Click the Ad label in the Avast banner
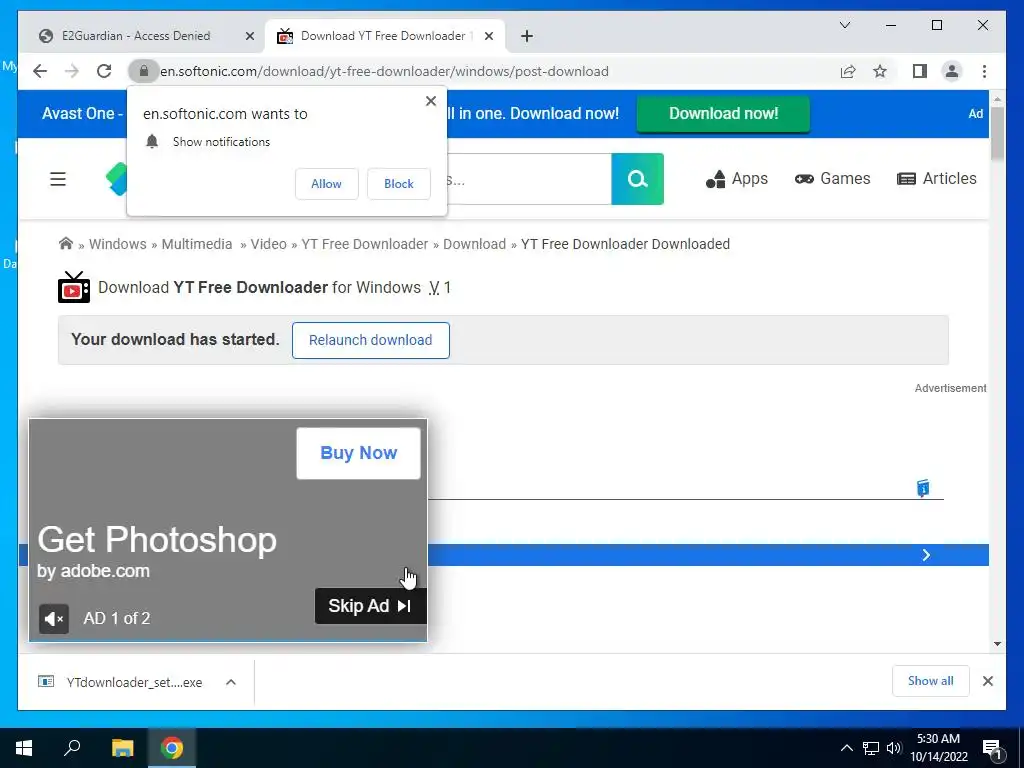This screenshot has width=1024, height=768. tap(976, 114)
